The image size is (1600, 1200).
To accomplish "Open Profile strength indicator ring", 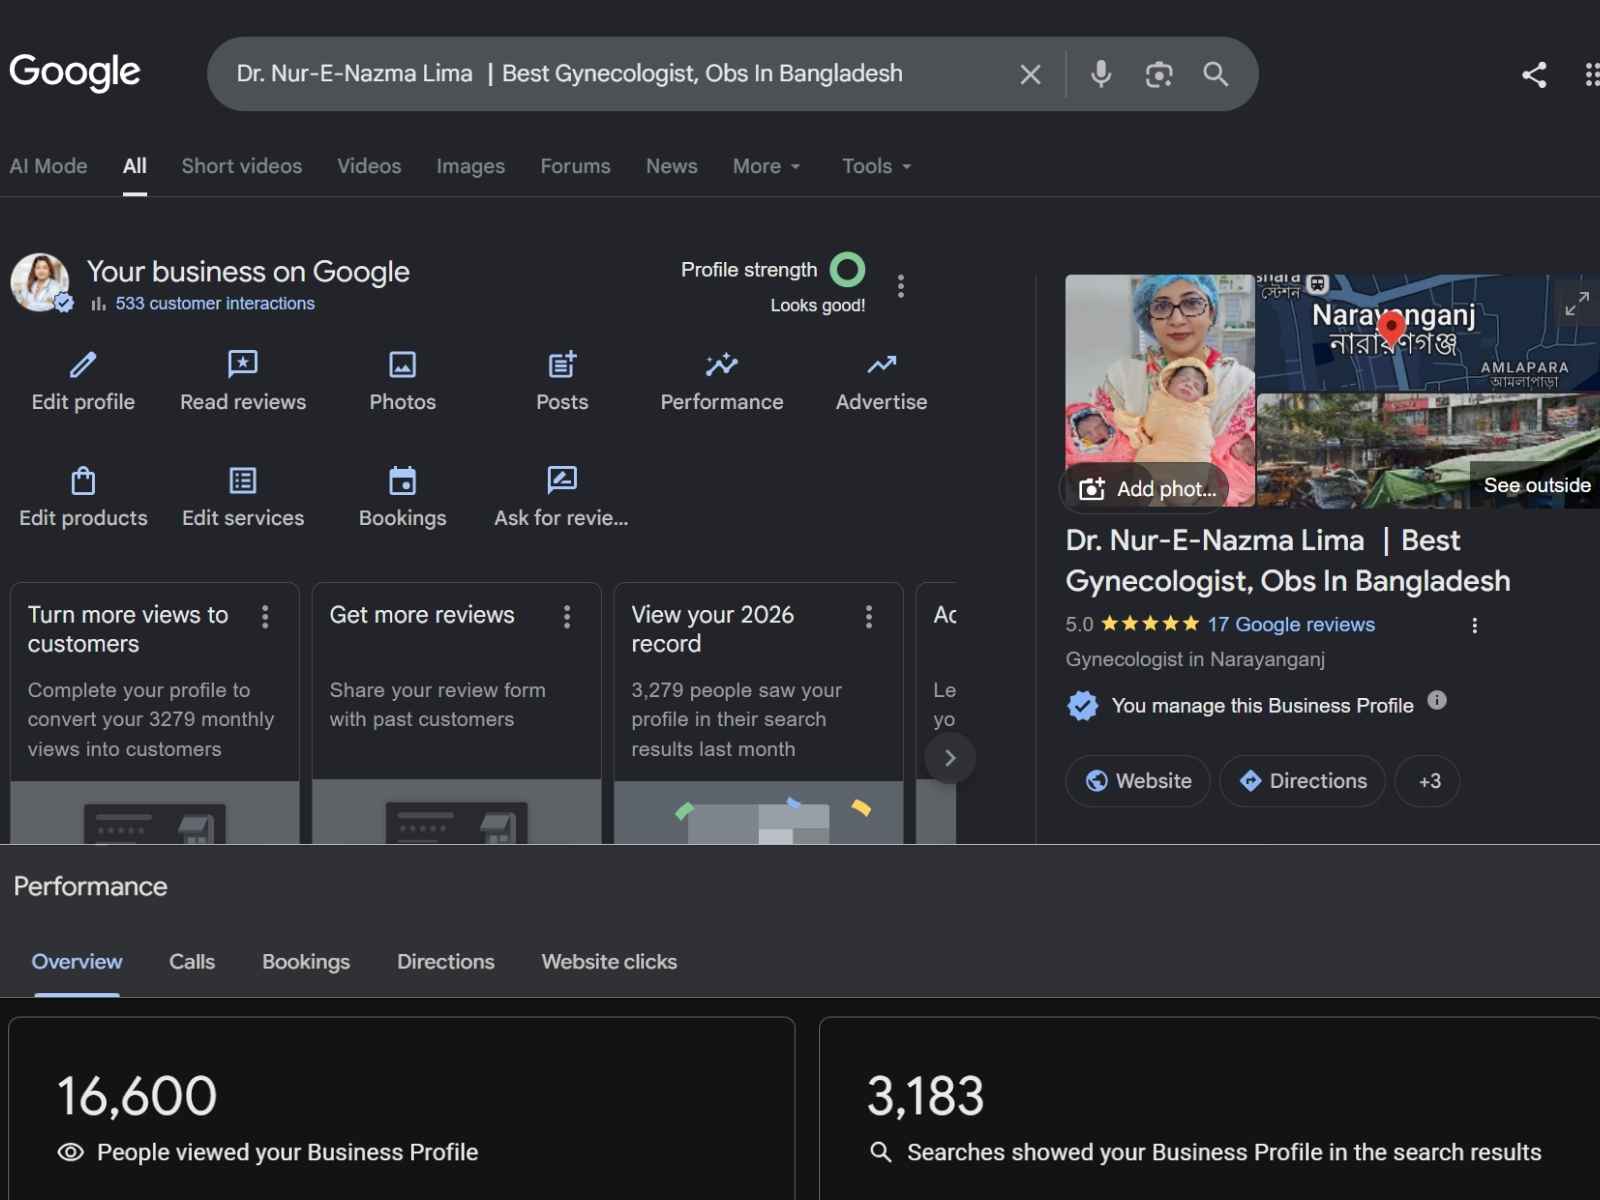I will pos(848,270).
